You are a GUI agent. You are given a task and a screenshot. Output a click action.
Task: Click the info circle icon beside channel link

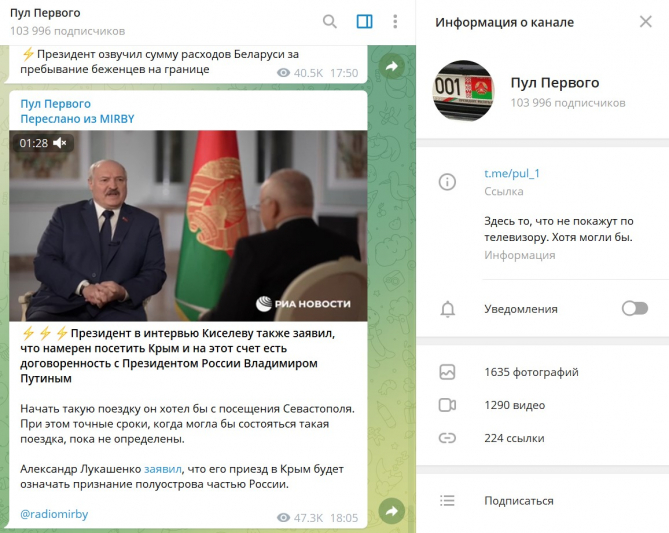[x=447, y=182]
